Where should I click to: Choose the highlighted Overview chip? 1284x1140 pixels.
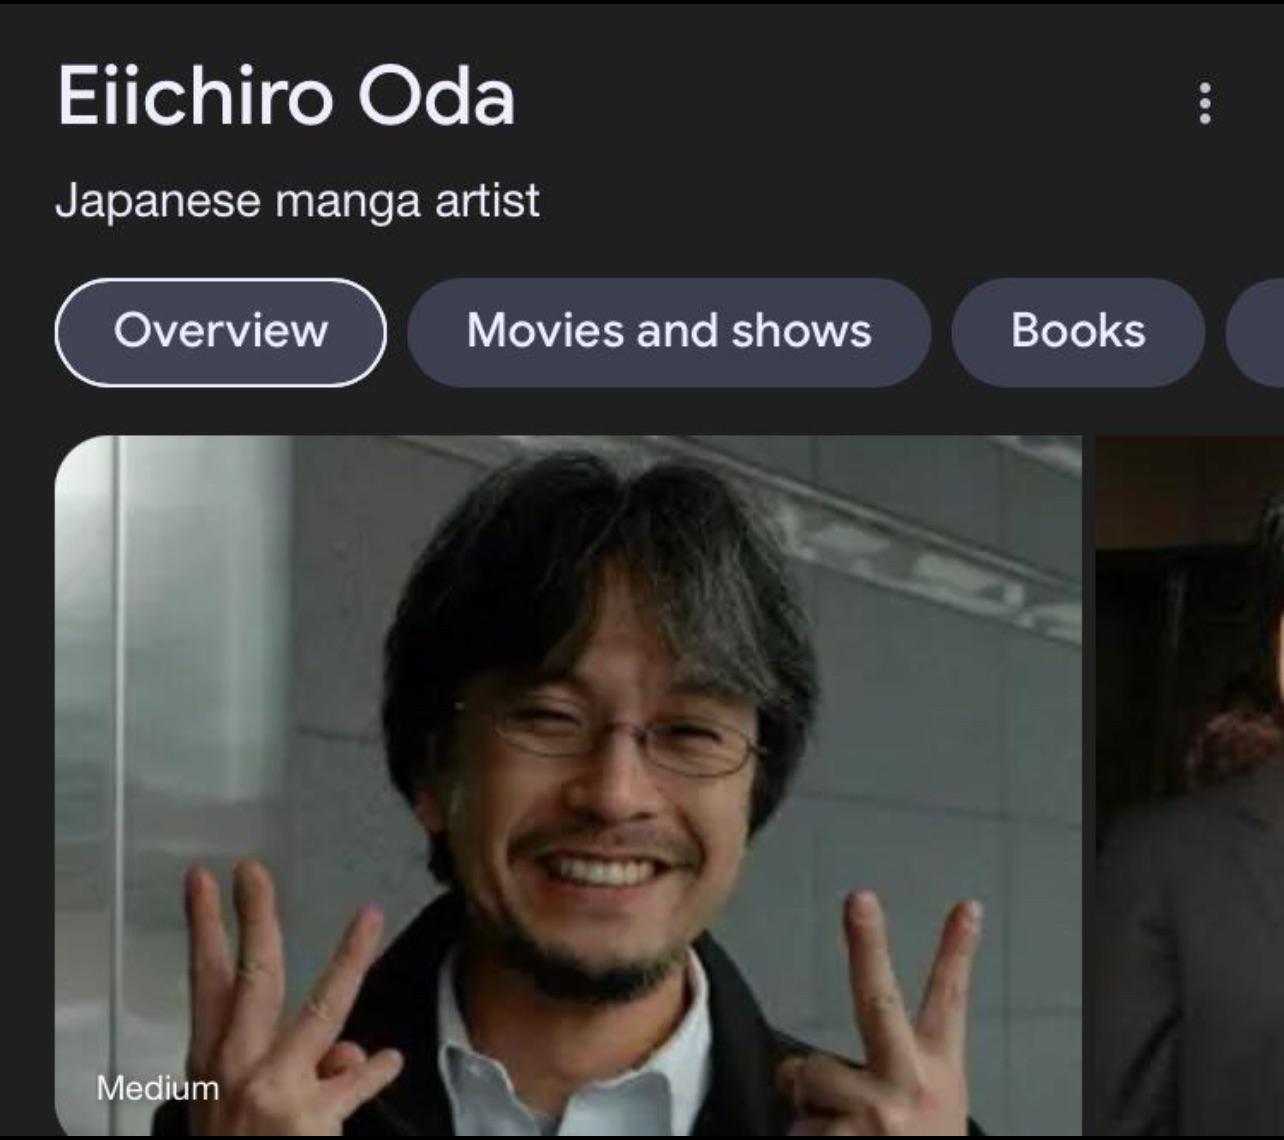click(x=220, y=332)
